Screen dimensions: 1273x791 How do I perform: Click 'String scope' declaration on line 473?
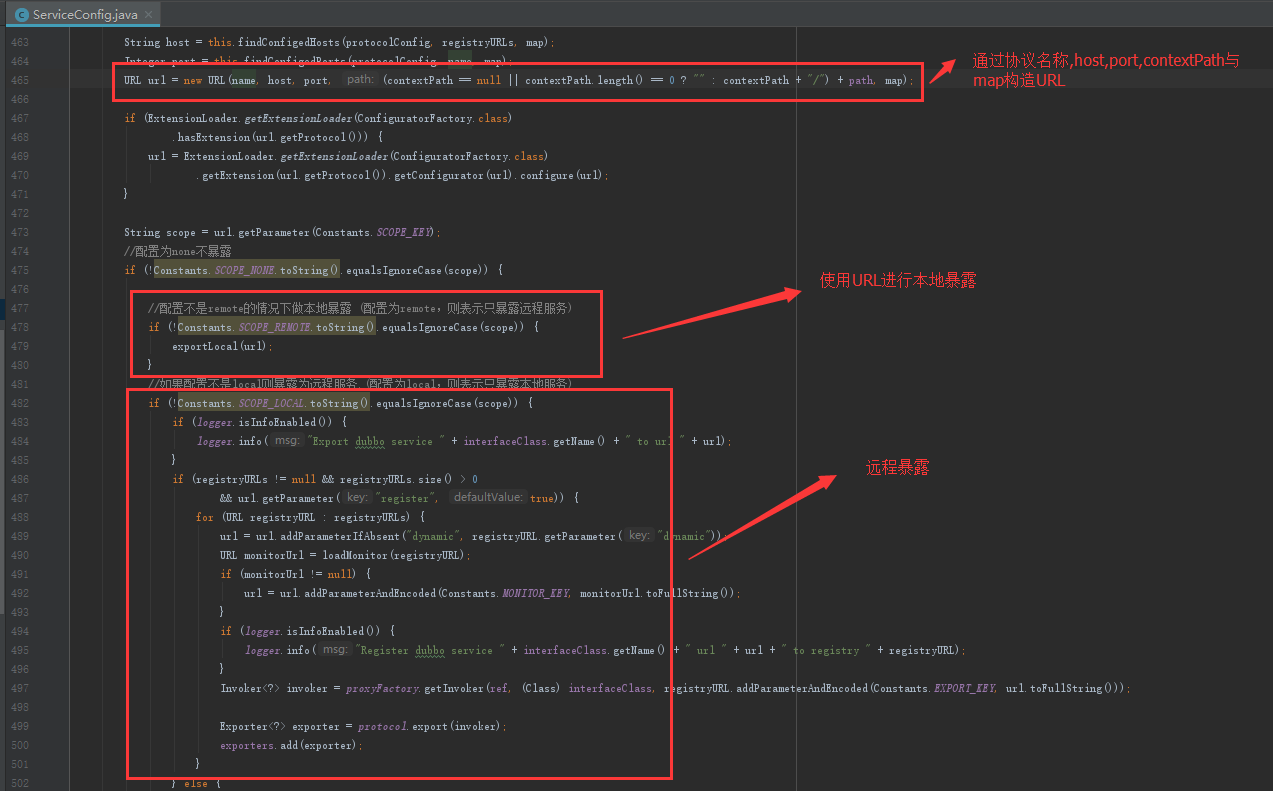tap(158, 232)
